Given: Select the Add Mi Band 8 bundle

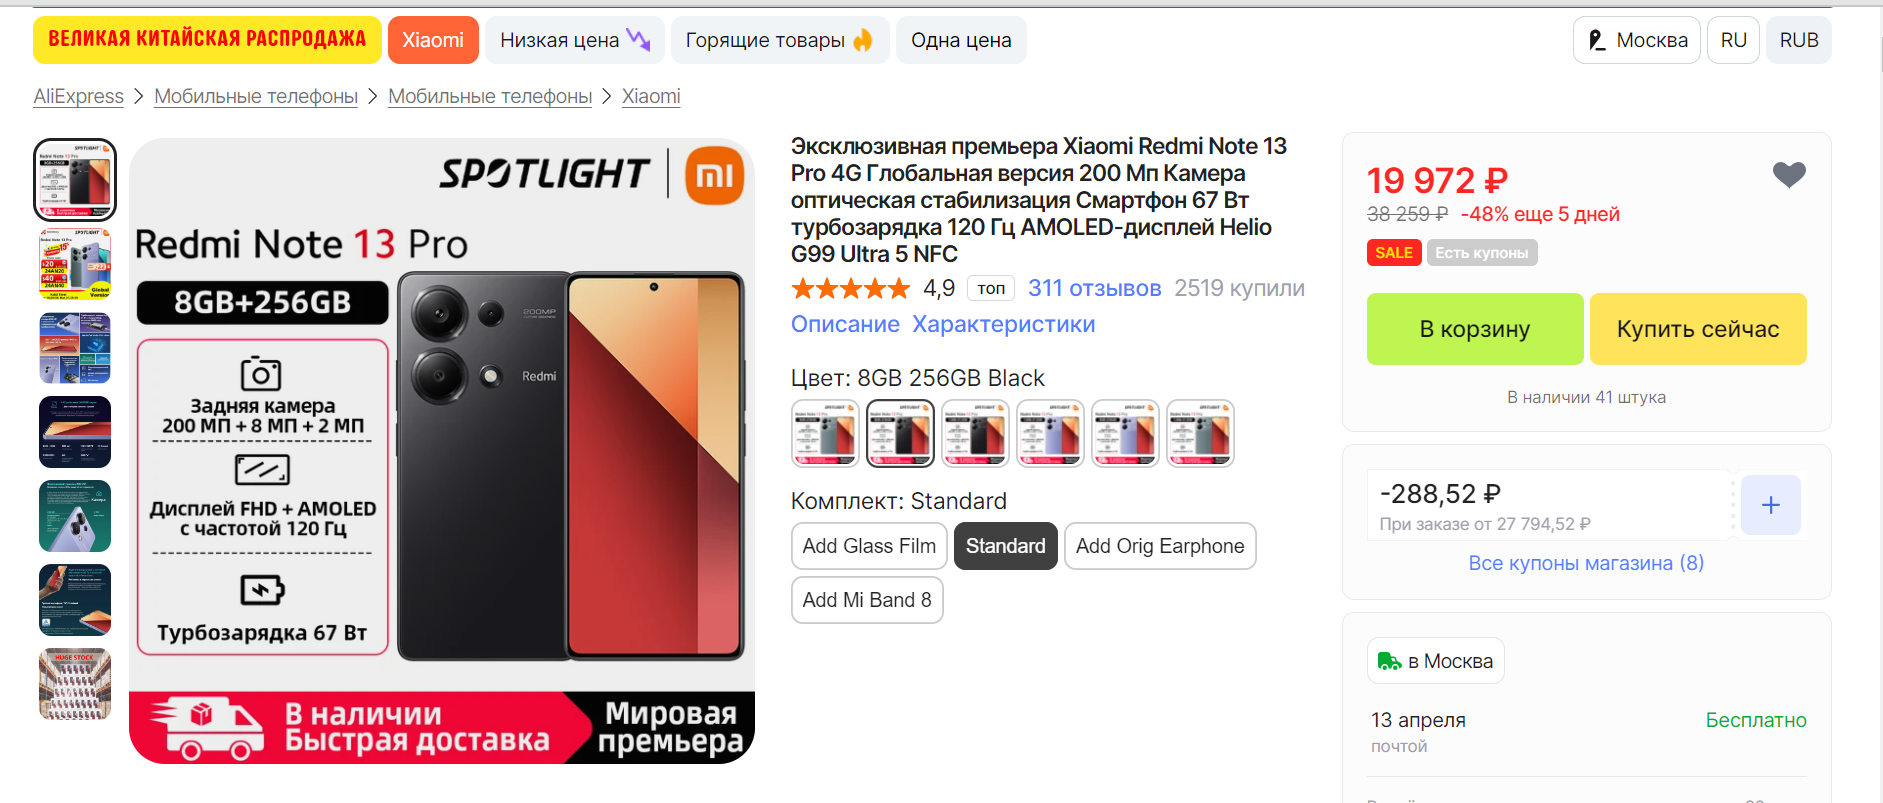Looking at the screenshot, I should tap(867, 600).
